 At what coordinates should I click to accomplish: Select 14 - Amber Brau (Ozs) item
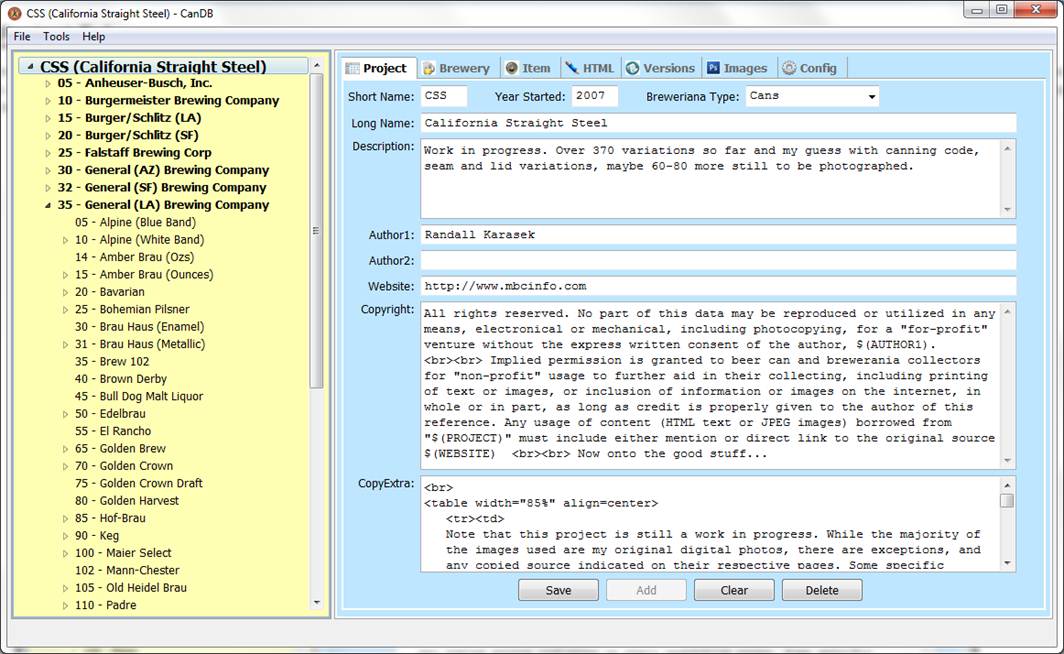(134, 257)
